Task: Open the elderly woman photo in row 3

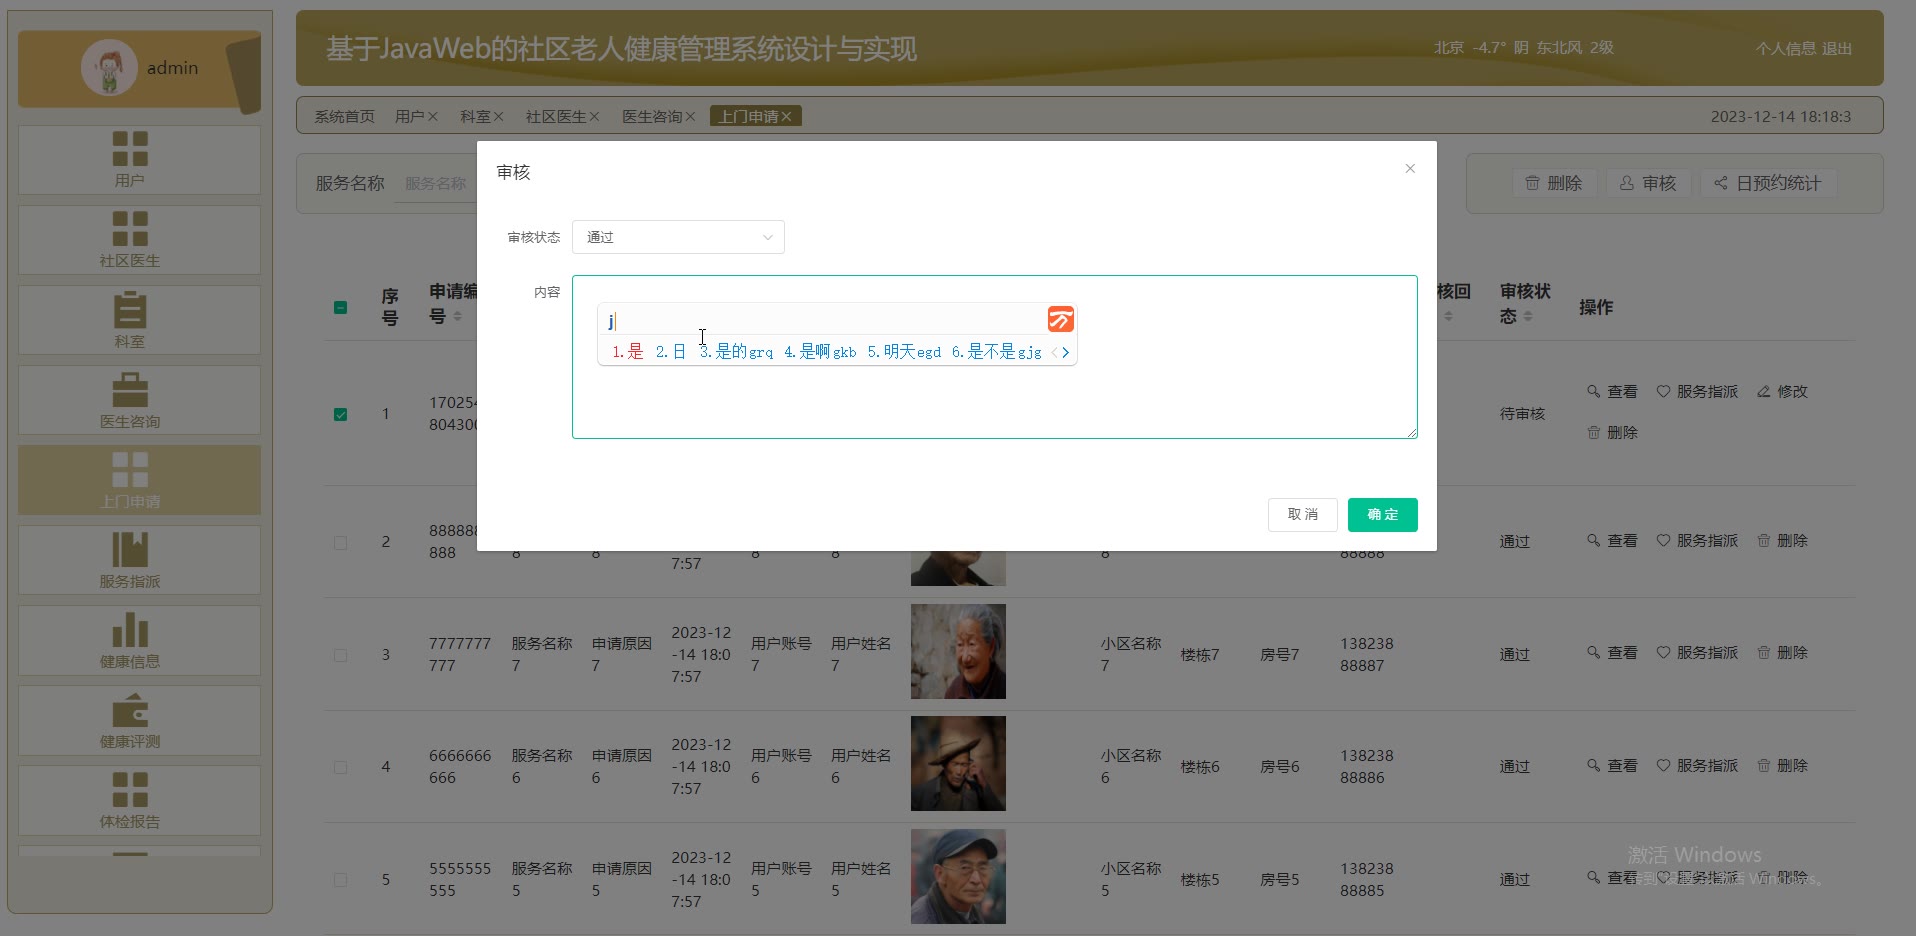Action: (958, 651)
